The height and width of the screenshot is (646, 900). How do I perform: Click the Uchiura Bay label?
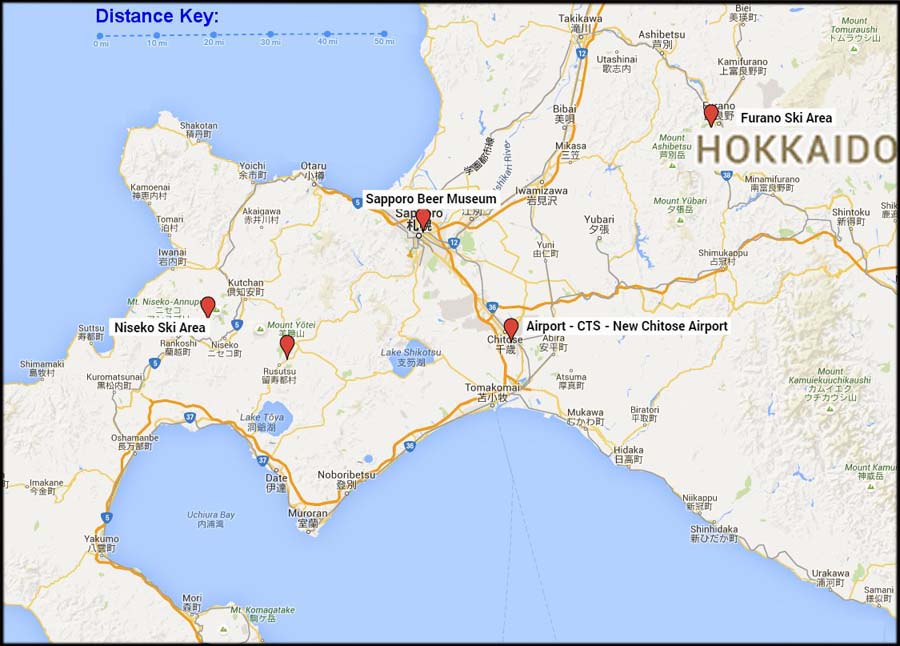tap(211, 519)
